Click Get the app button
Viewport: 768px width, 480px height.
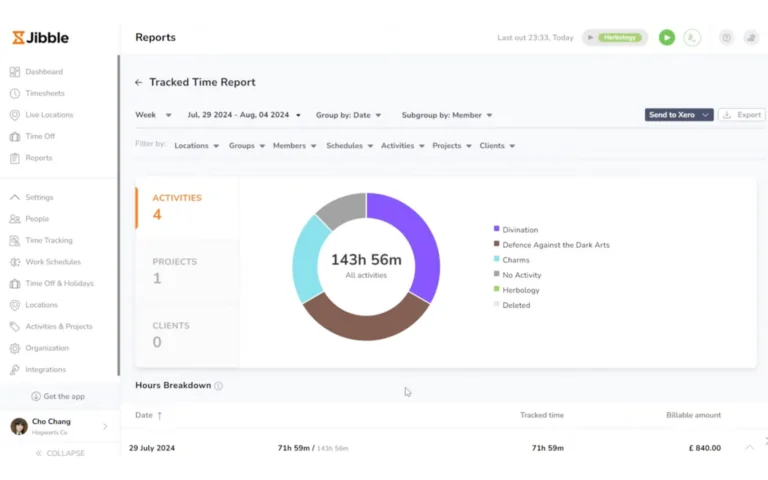point(58,396)
